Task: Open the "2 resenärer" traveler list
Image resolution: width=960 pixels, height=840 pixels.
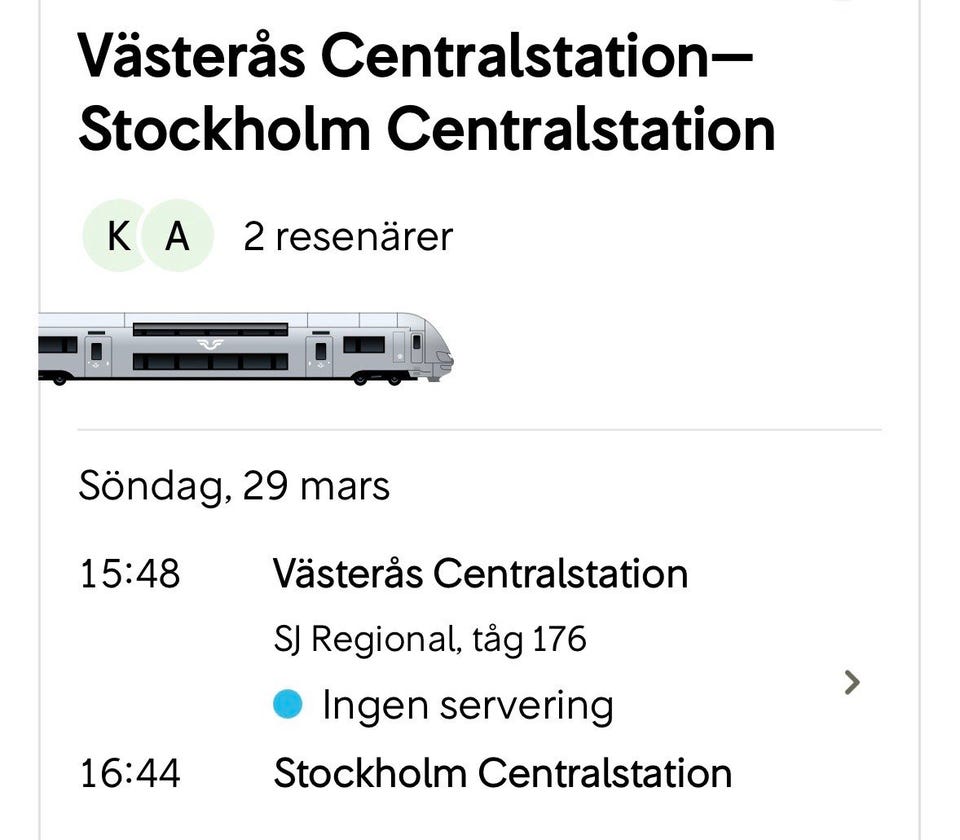Action: pos(348,237)
